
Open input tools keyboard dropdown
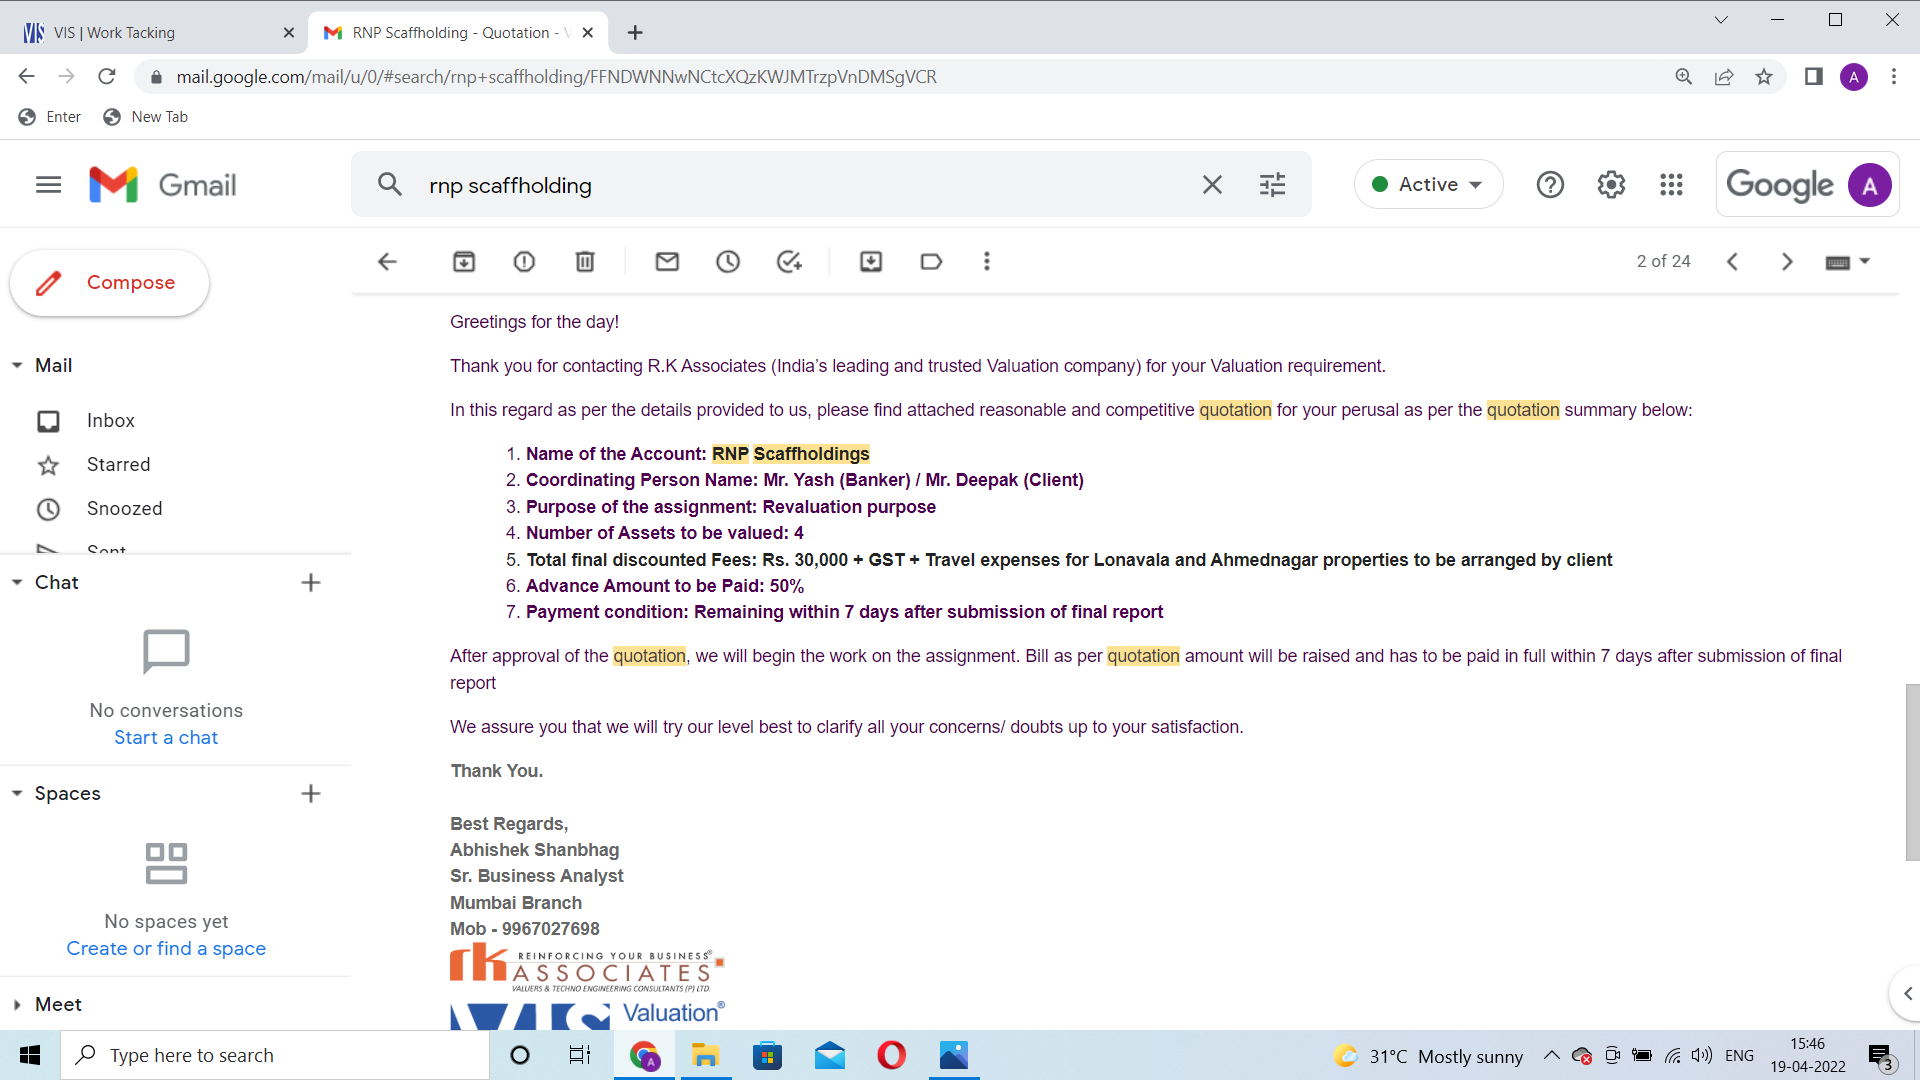[x=1848, y=262]
